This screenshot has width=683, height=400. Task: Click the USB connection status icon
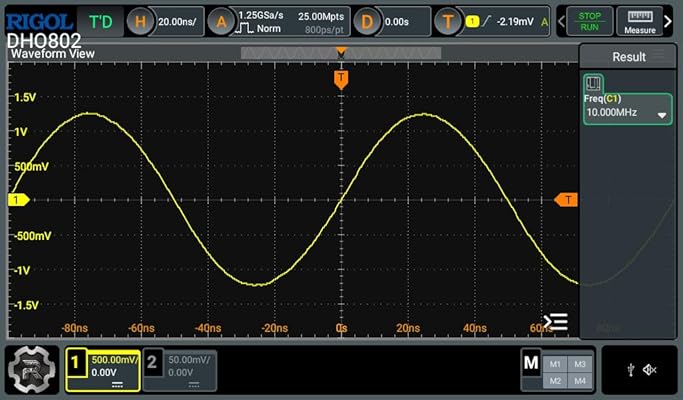(630, 370)
